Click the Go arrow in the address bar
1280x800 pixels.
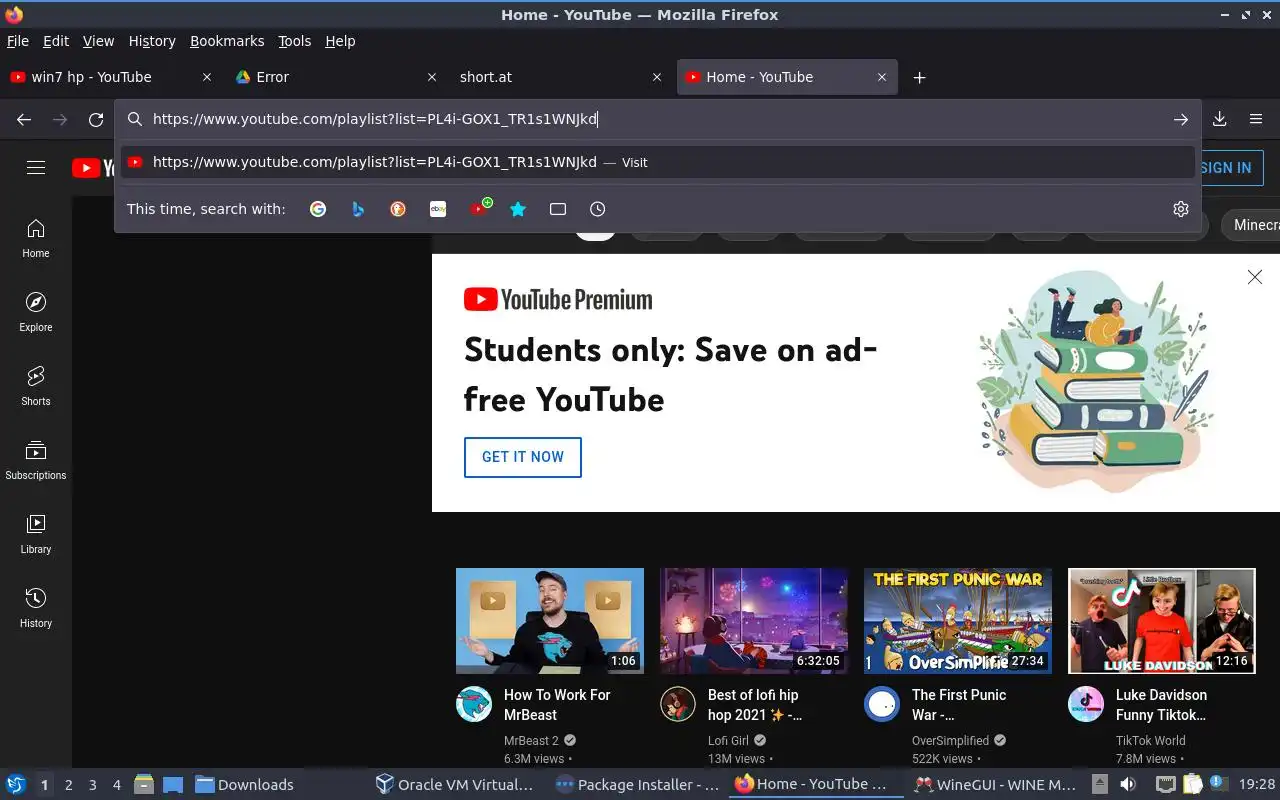click(x=1181, y=119)
